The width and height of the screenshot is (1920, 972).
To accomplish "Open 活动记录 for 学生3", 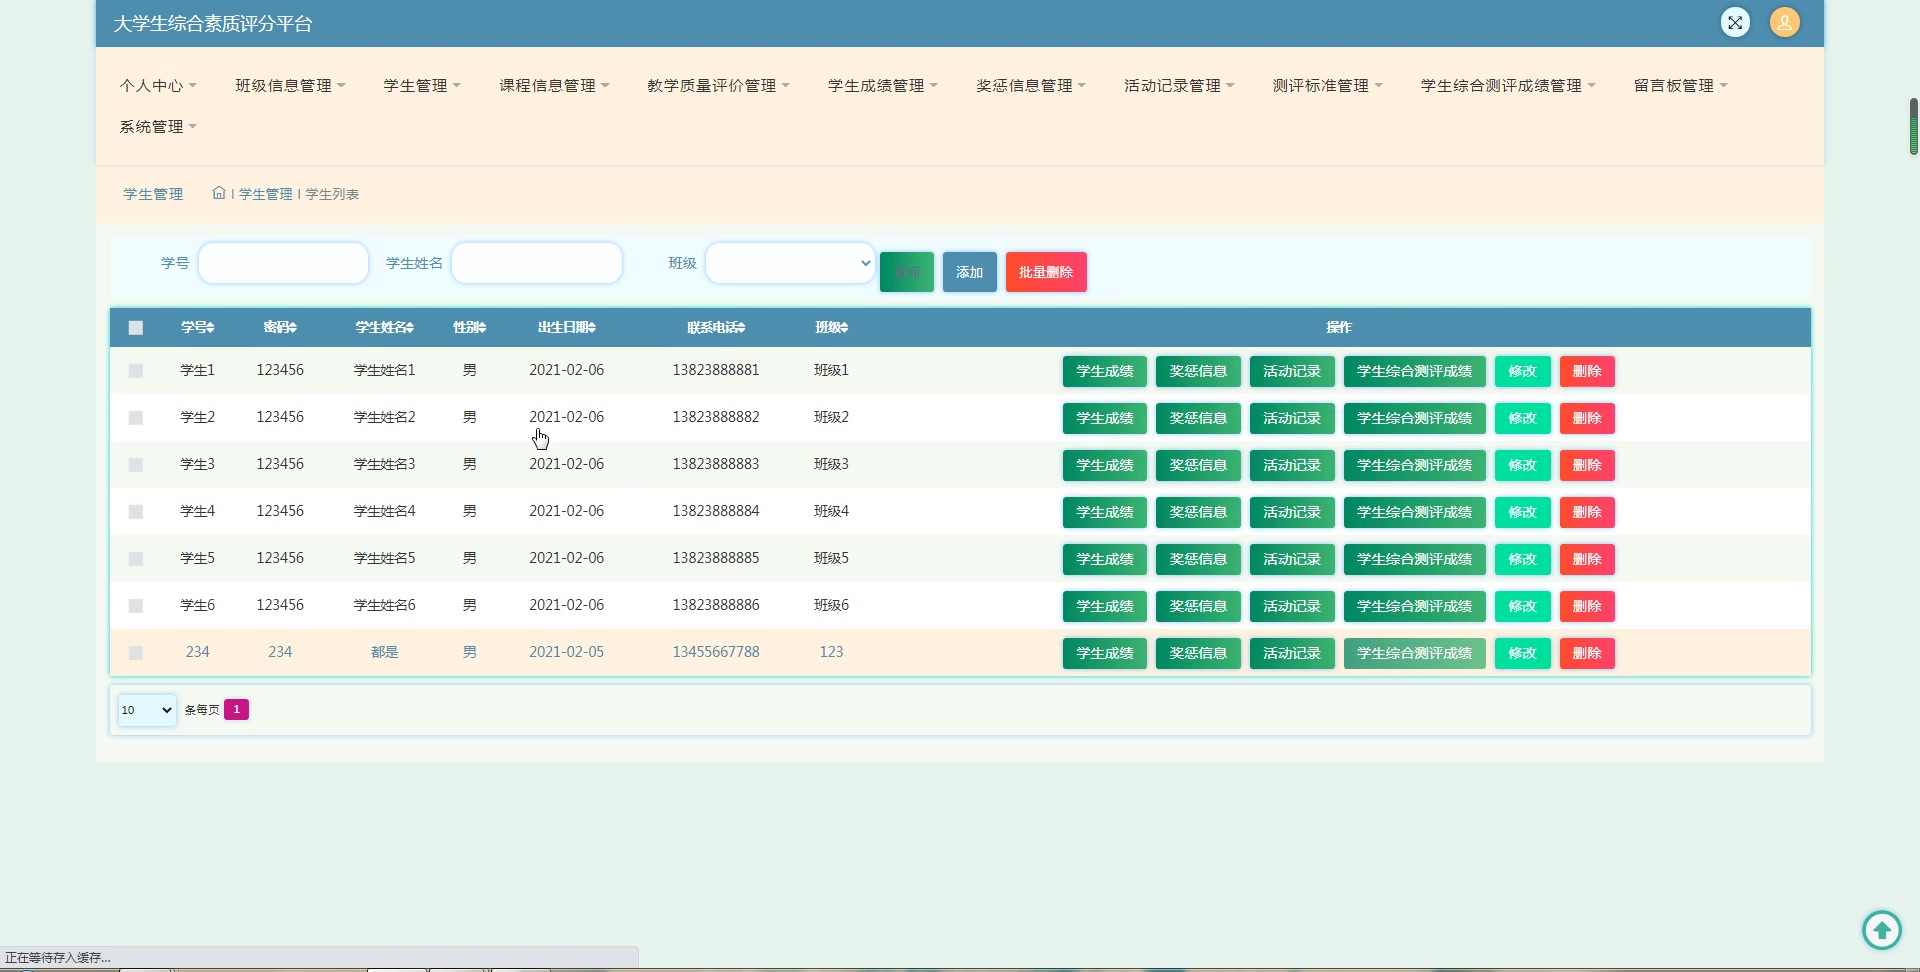I will pos(1292,465).
